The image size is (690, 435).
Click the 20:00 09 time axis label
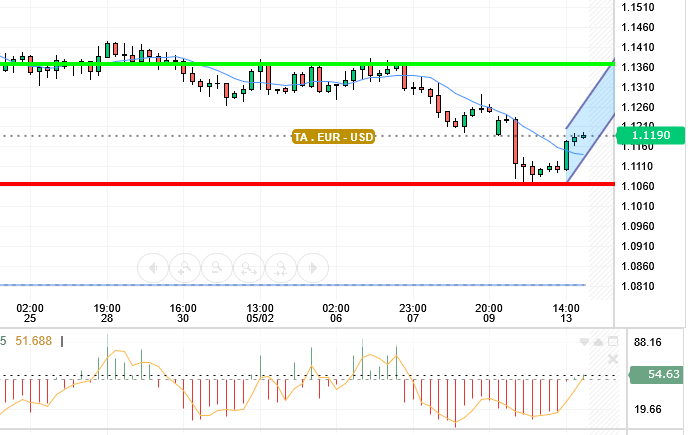pos(489,313)
